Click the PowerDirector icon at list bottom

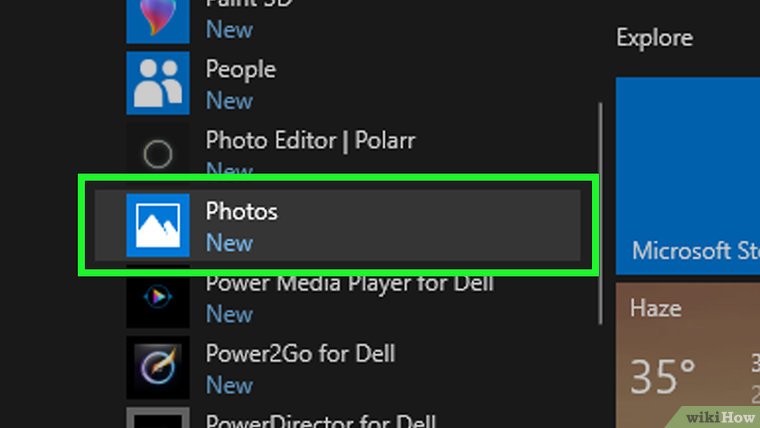tap(158, 418)
